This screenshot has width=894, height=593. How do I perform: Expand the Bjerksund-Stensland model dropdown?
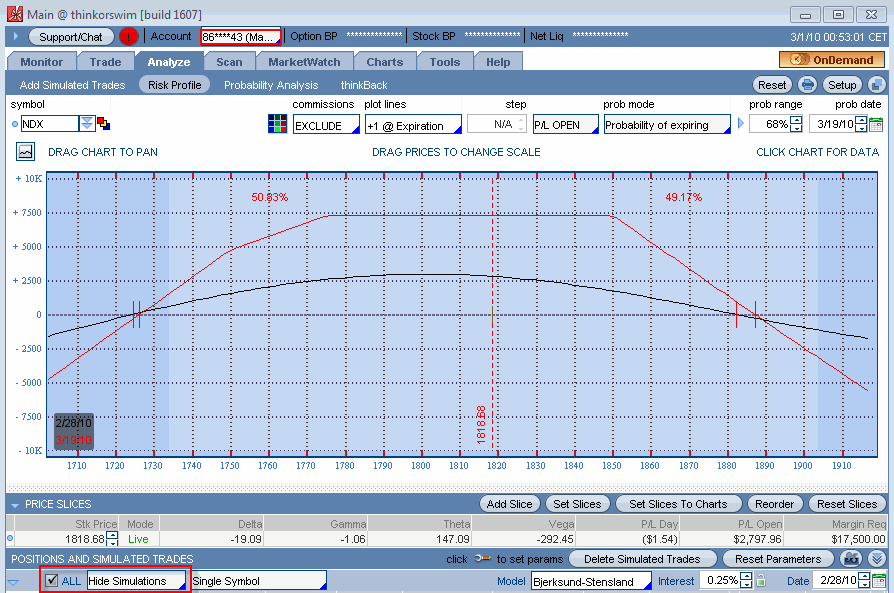[591, 581]
